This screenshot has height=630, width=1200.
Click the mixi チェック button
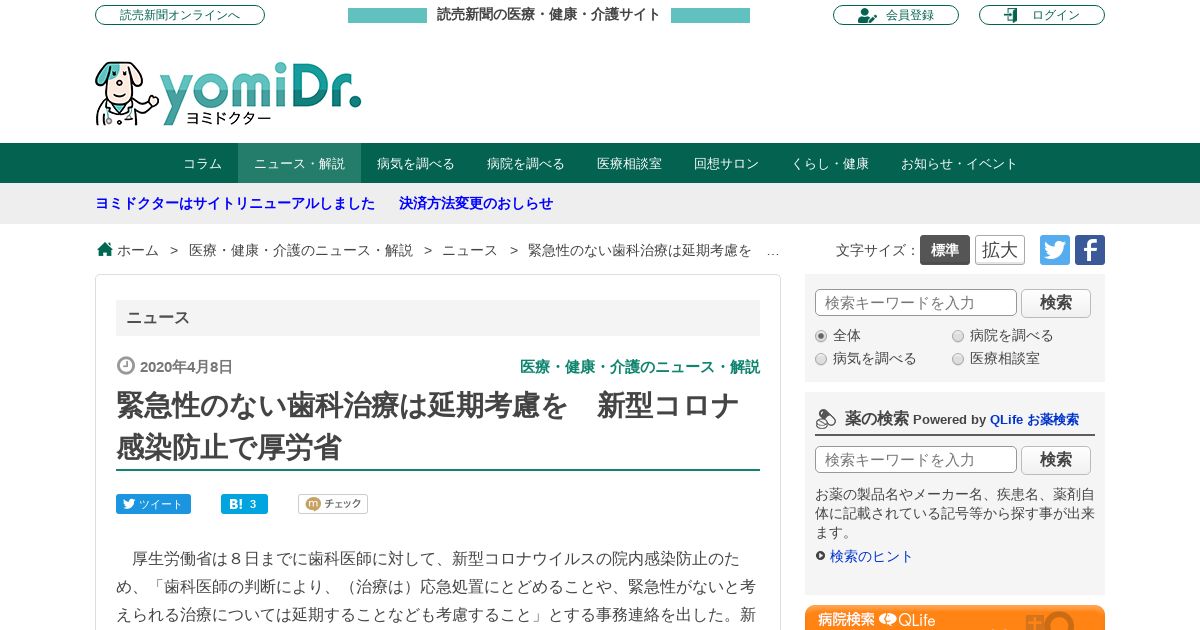(333, 504)
